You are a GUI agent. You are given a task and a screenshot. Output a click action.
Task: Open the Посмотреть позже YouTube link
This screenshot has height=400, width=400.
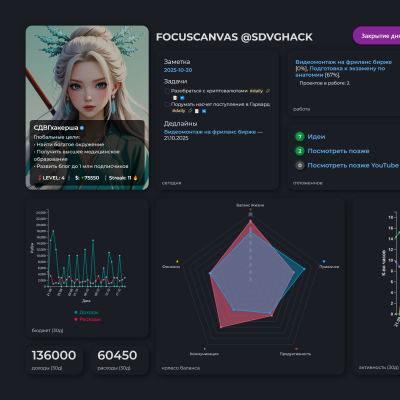(x=353, y=165)
